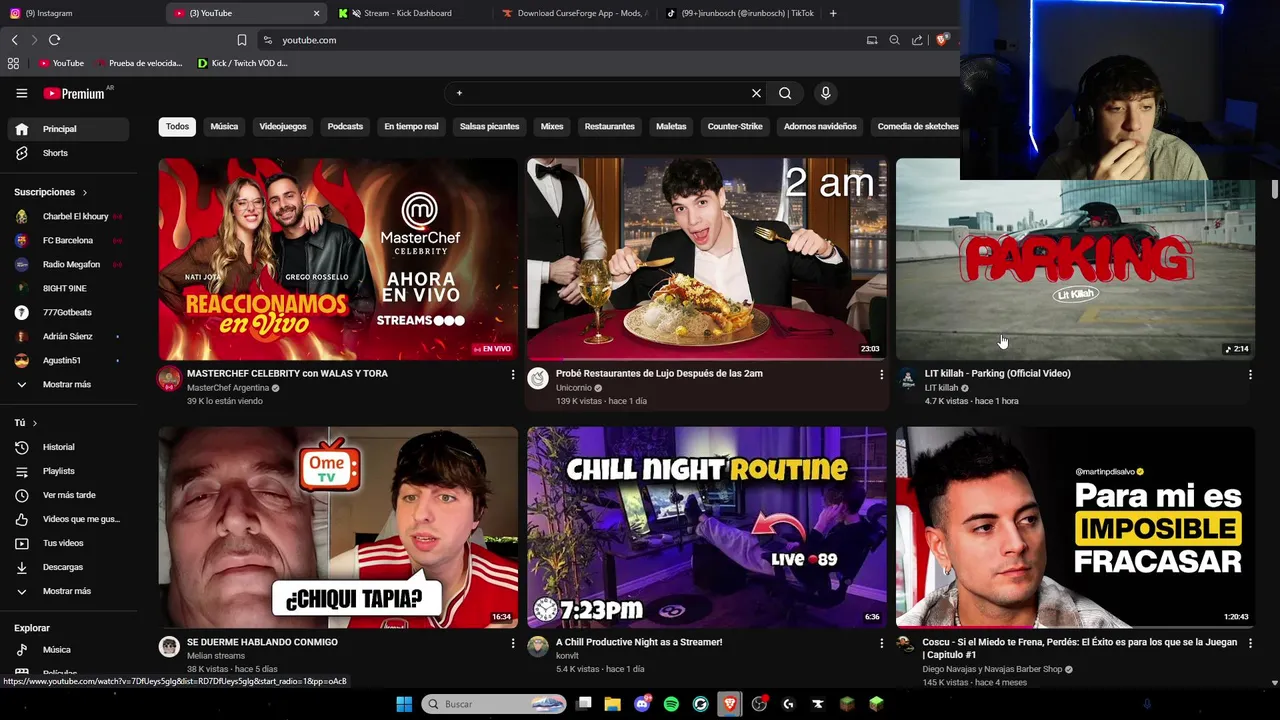The width and height of the screenshot is (1280, 720).
Task: Open Shorts in the sidebar
Action: click(x=68, y=153)
